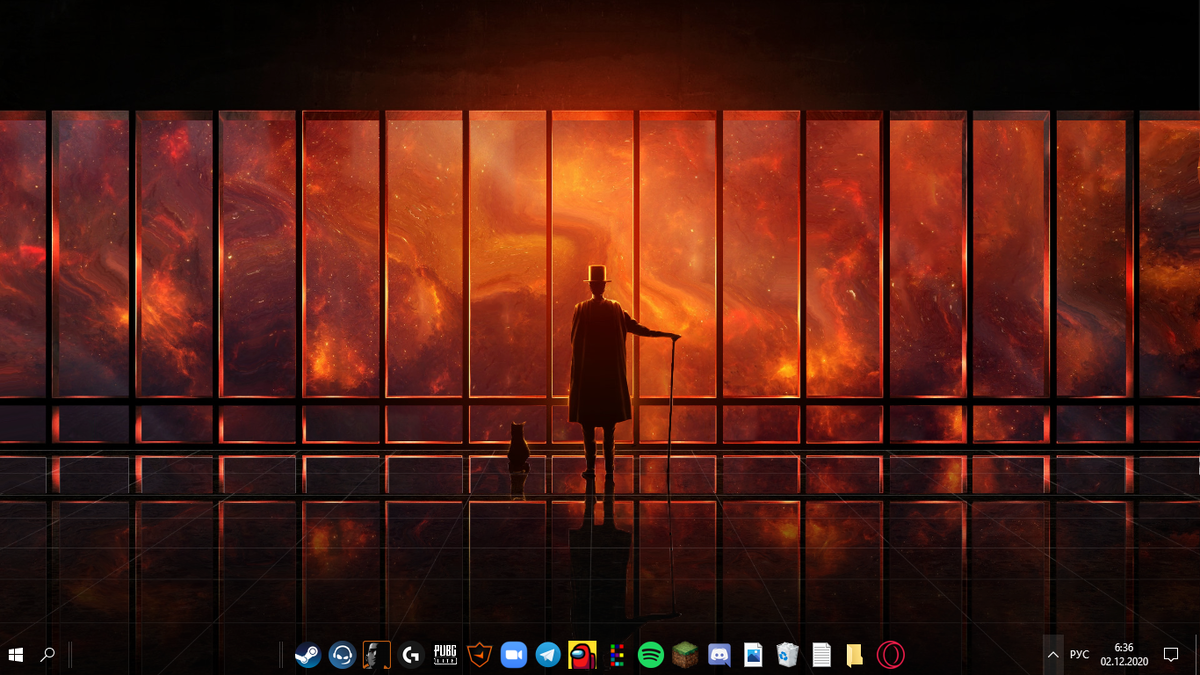Click Show desktop strip at taskbar end
The width and height of the screenshot is (1200, 675).
[x=1196, y=655]
